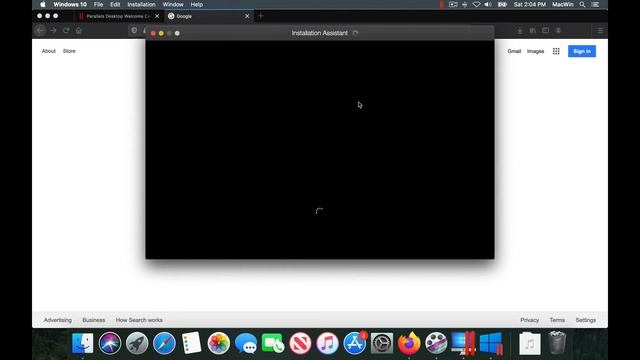Open Parallels Desktop icon in Dock
640x360 pixels.
(x=464, y=343)
